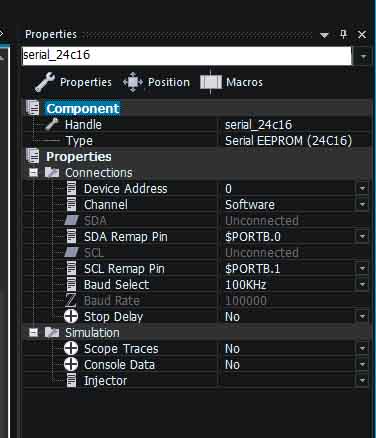Click the Stop Delay plus-circle icon
This screenshot has width=376, height=438.
coord(71,316)
